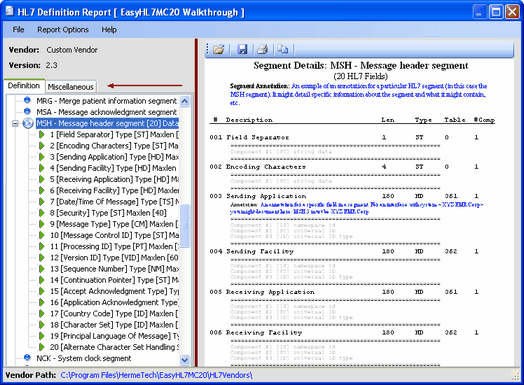Copy report contents with copy icon
Viewport: 524px width, 385px height.
pyautogui.click(x=283, y=49)
